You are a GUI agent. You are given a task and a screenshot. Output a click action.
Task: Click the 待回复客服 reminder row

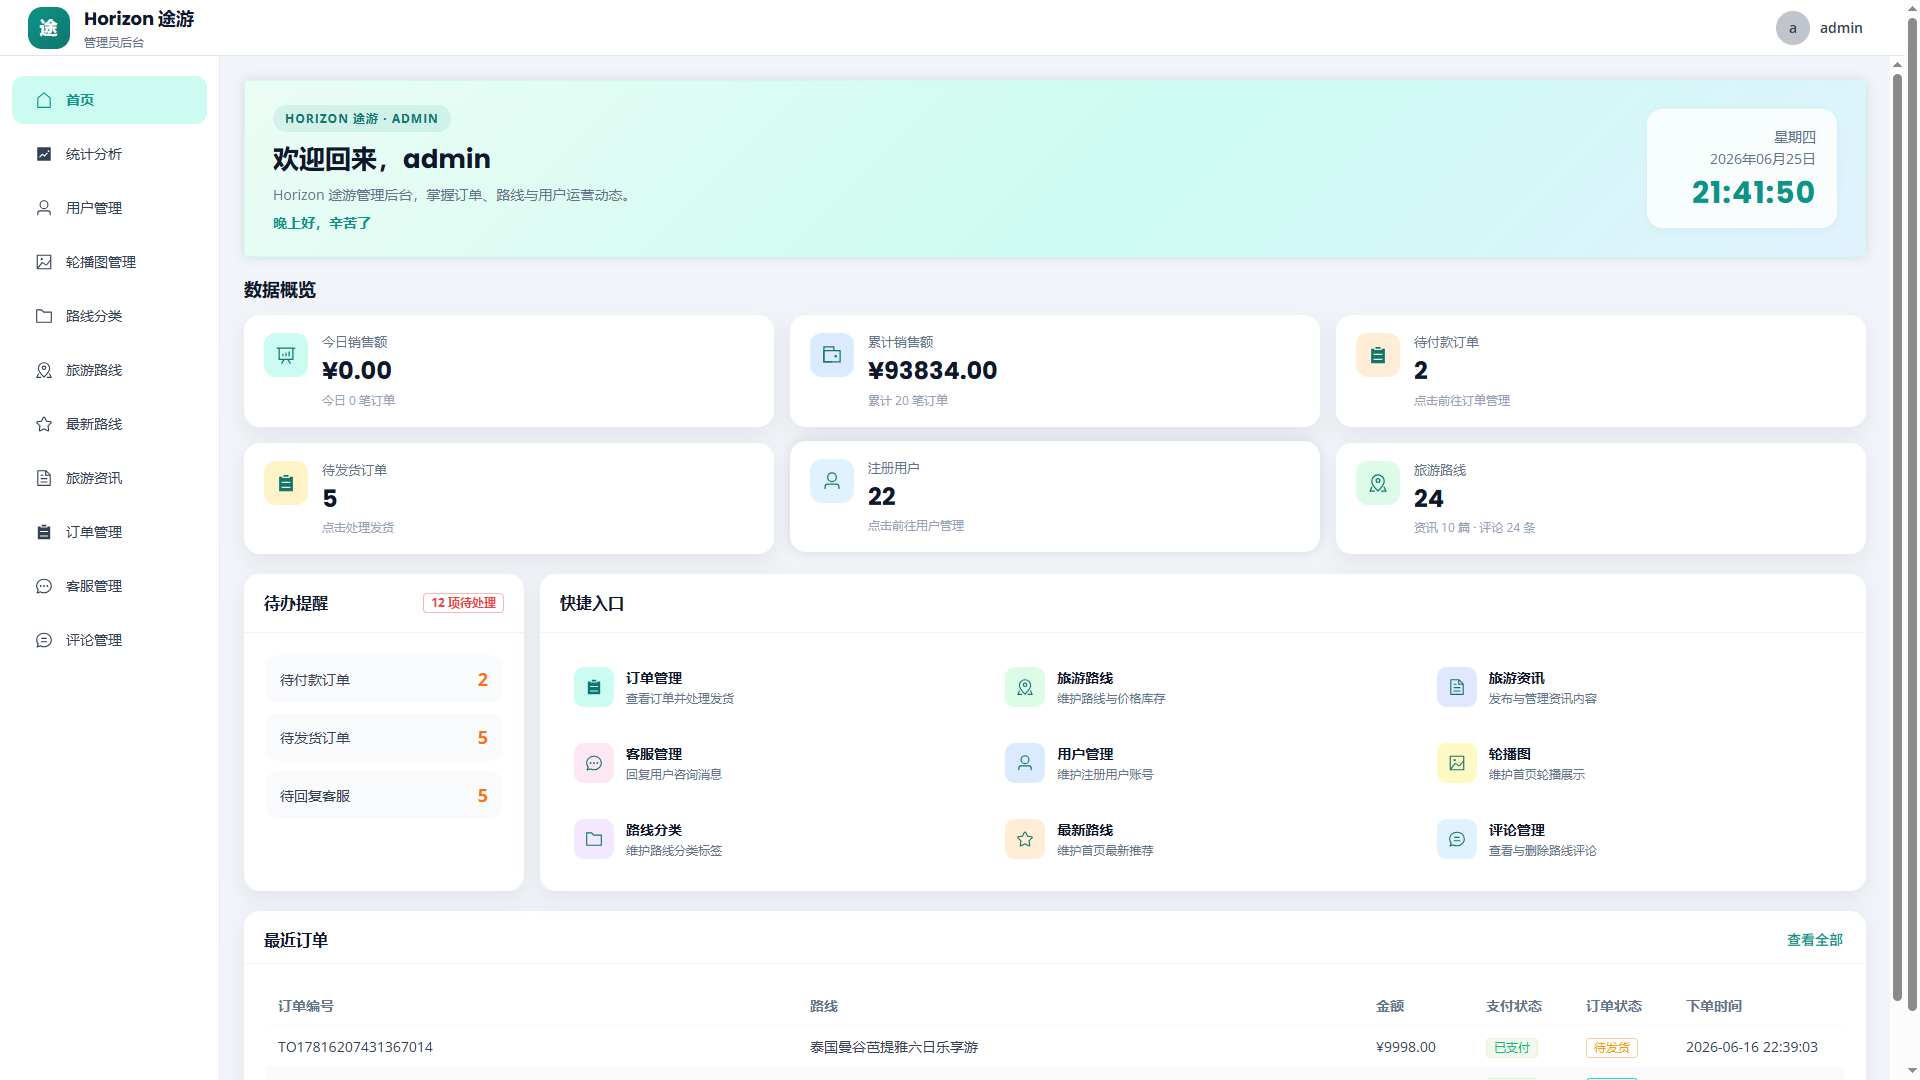[384, 796]
